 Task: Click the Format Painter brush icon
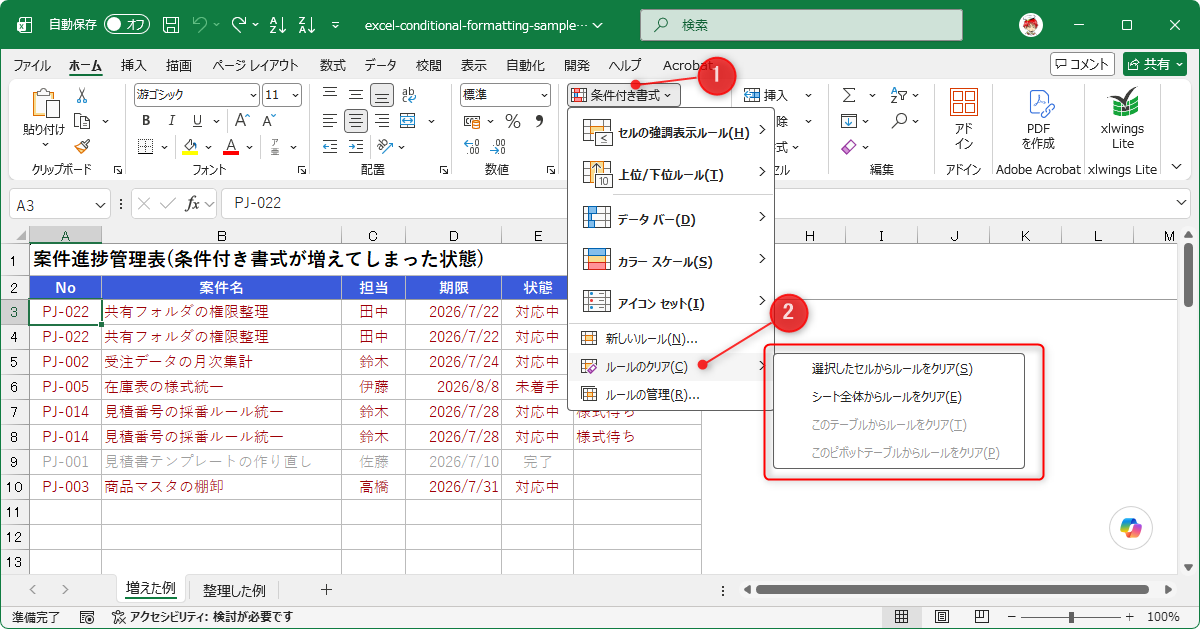point(82,146)
